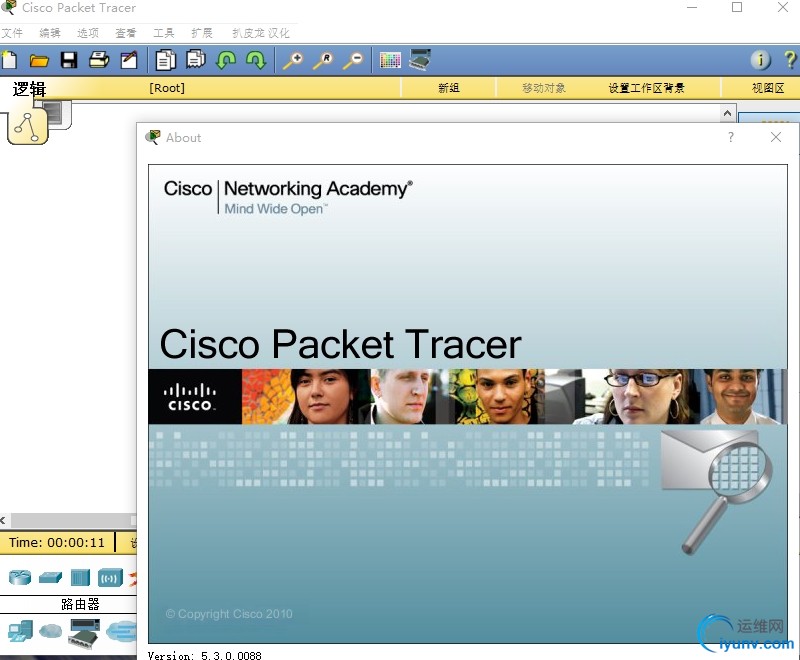Select the Hubs device category icon
The width and height of the screenshot is (800, 660).
(80, 577)
